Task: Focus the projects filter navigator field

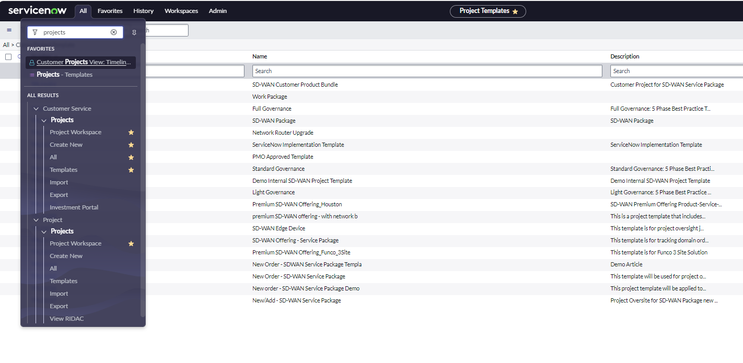Action: pos(75,32)
